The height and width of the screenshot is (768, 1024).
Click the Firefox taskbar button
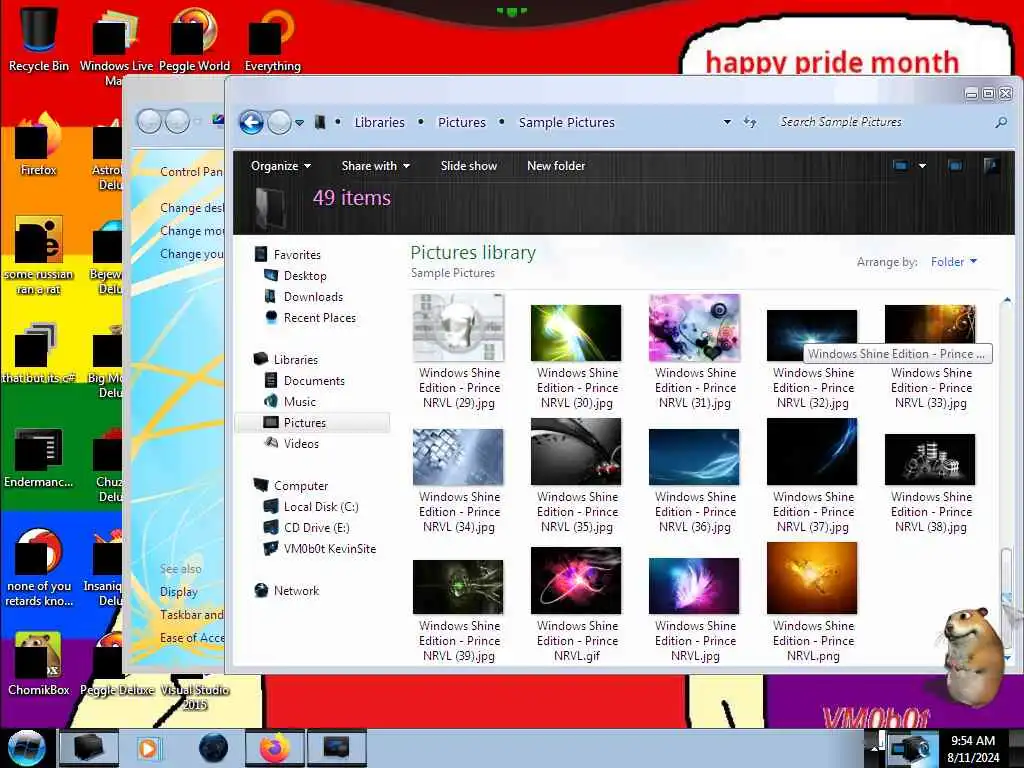(x=275, y=748)
